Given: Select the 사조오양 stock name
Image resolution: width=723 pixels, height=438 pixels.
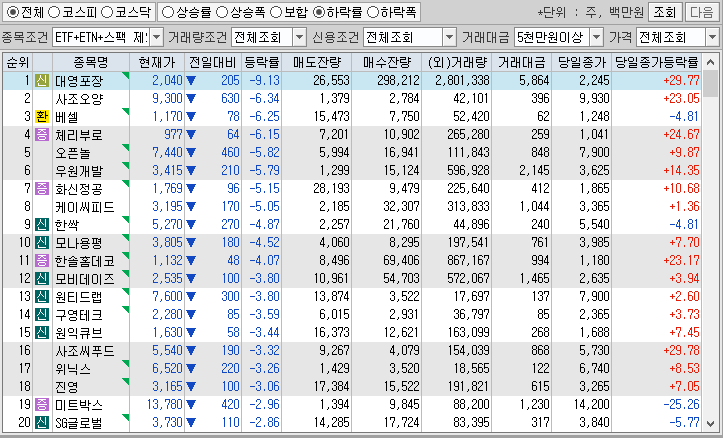Looking at the screenshot, I should [x=79, y=99].
